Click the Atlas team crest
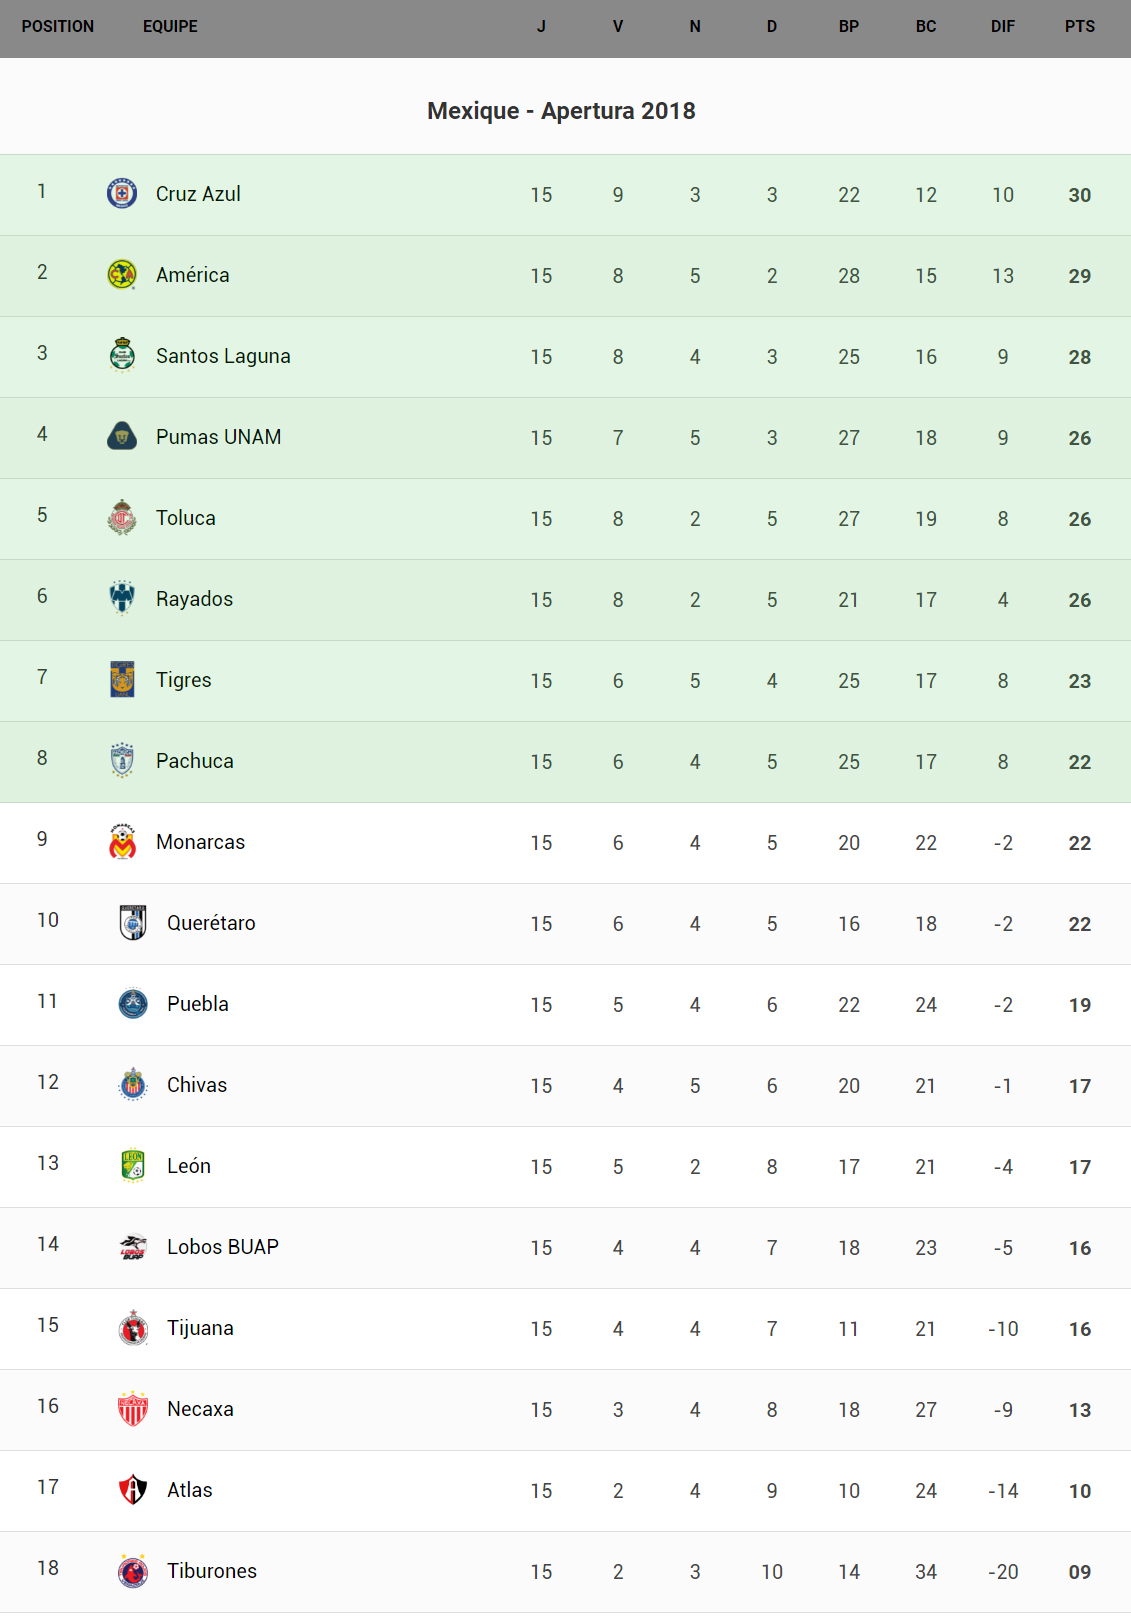 click(x=133, y=1489)
